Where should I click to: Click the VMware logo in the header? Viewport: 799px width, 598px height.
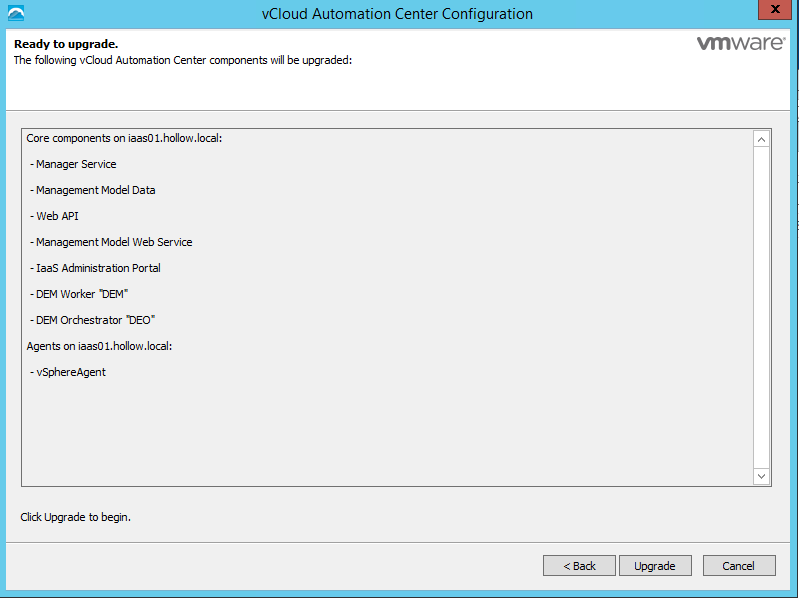740,44
